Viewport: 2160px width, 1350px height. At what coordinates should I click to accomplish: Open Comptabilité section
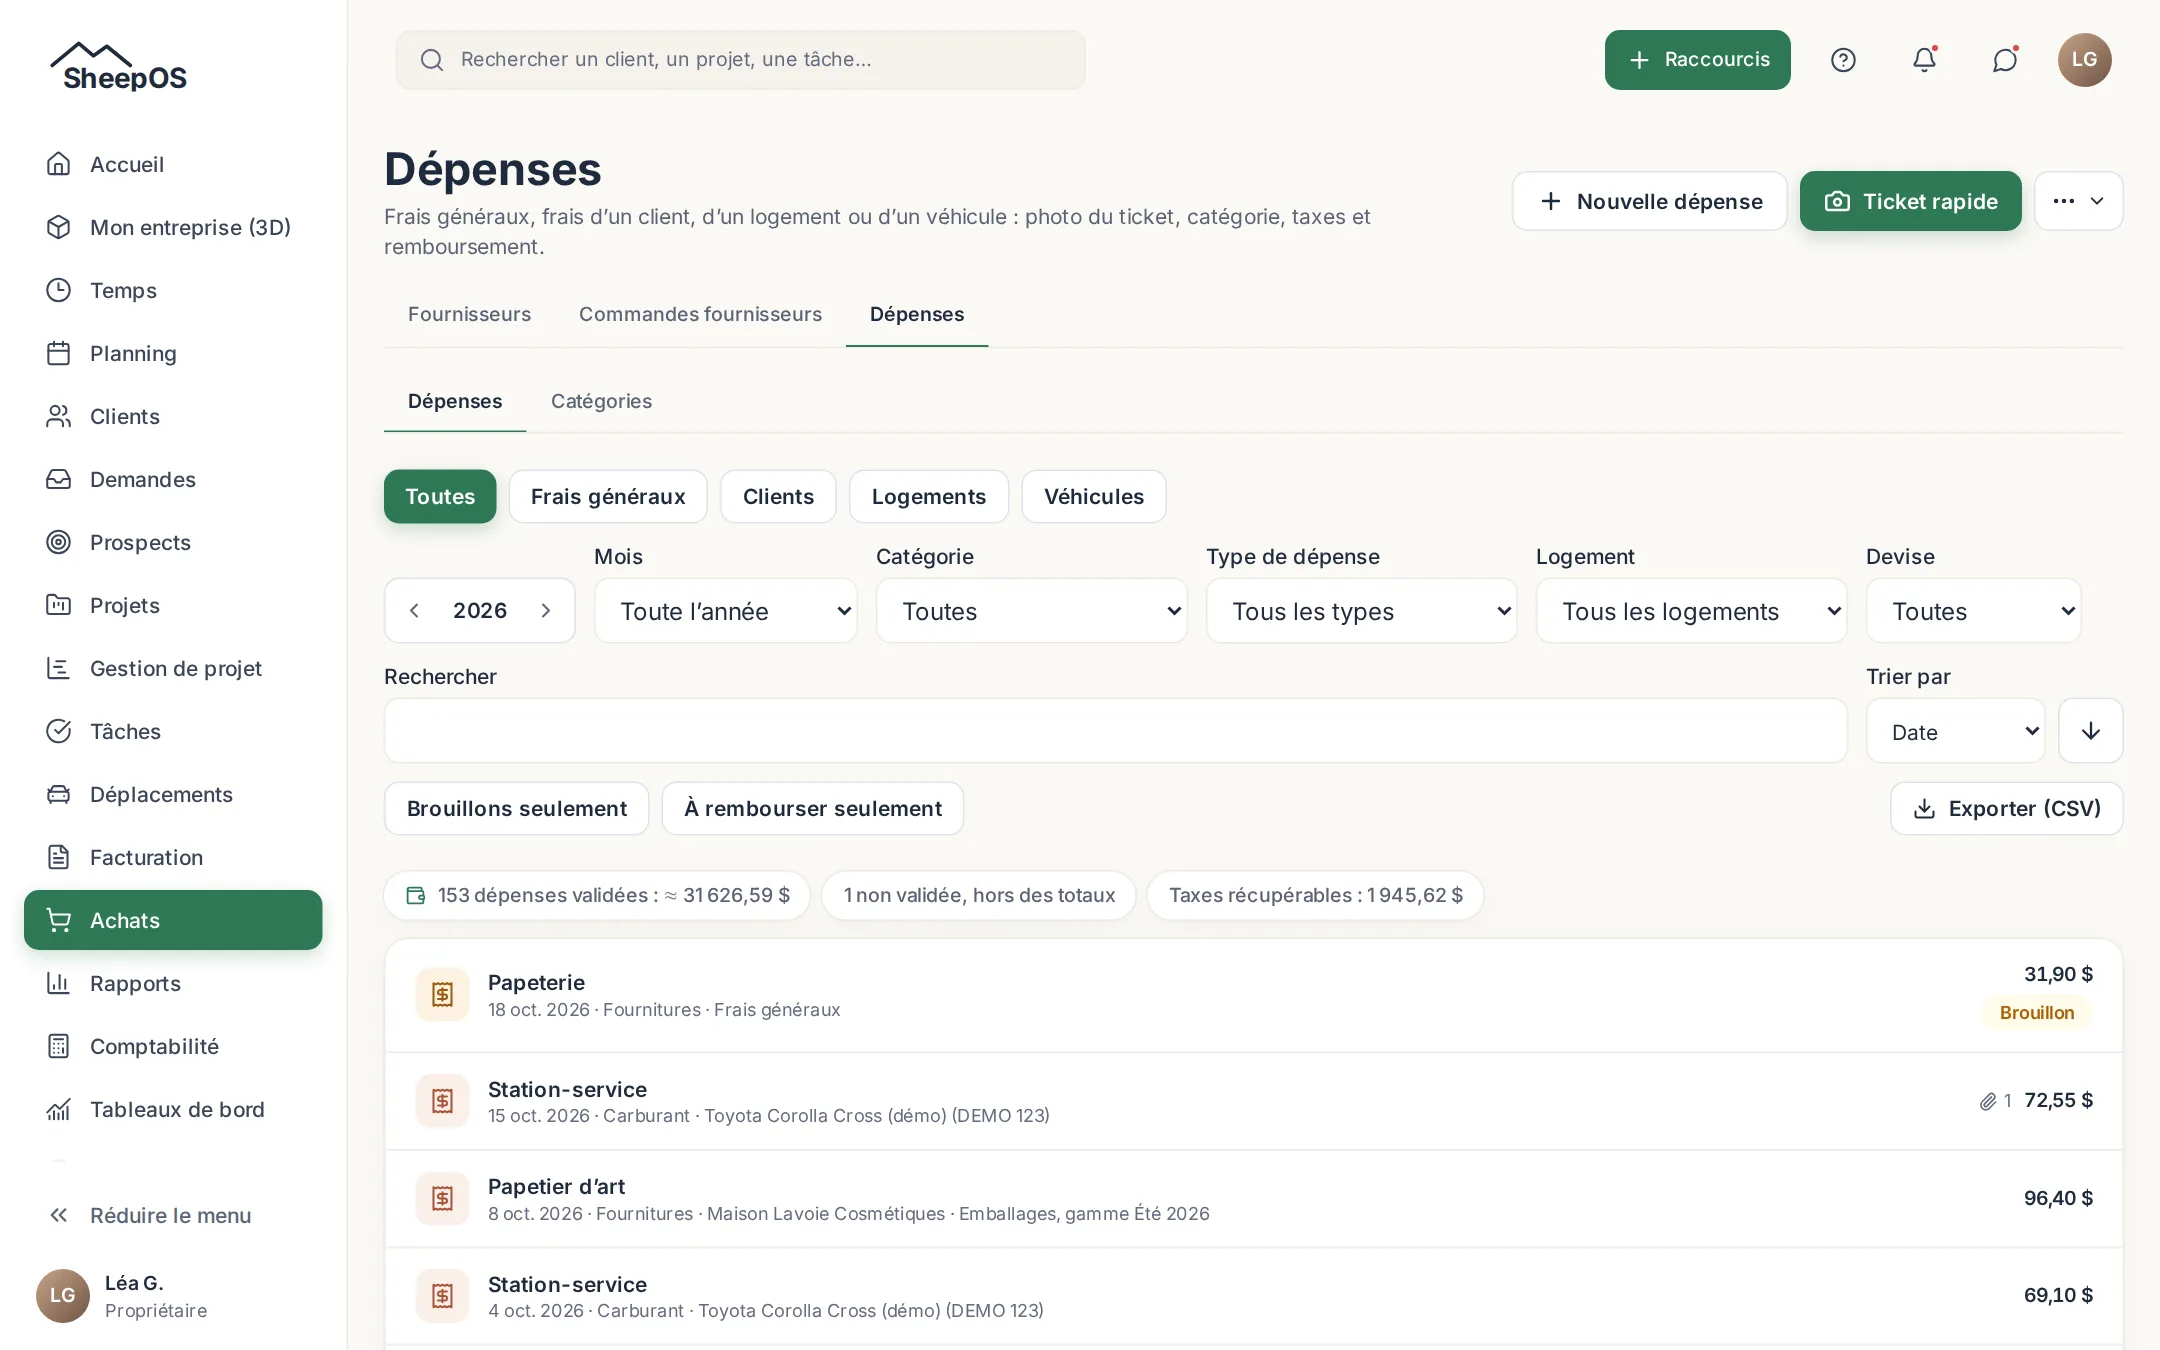[173, 1046]
